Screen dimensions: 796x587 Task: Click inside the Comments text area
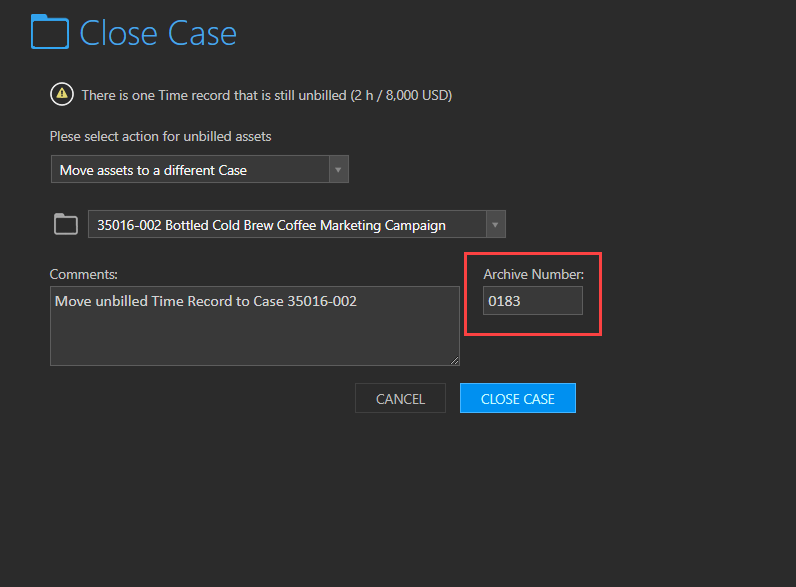[255, 326]
